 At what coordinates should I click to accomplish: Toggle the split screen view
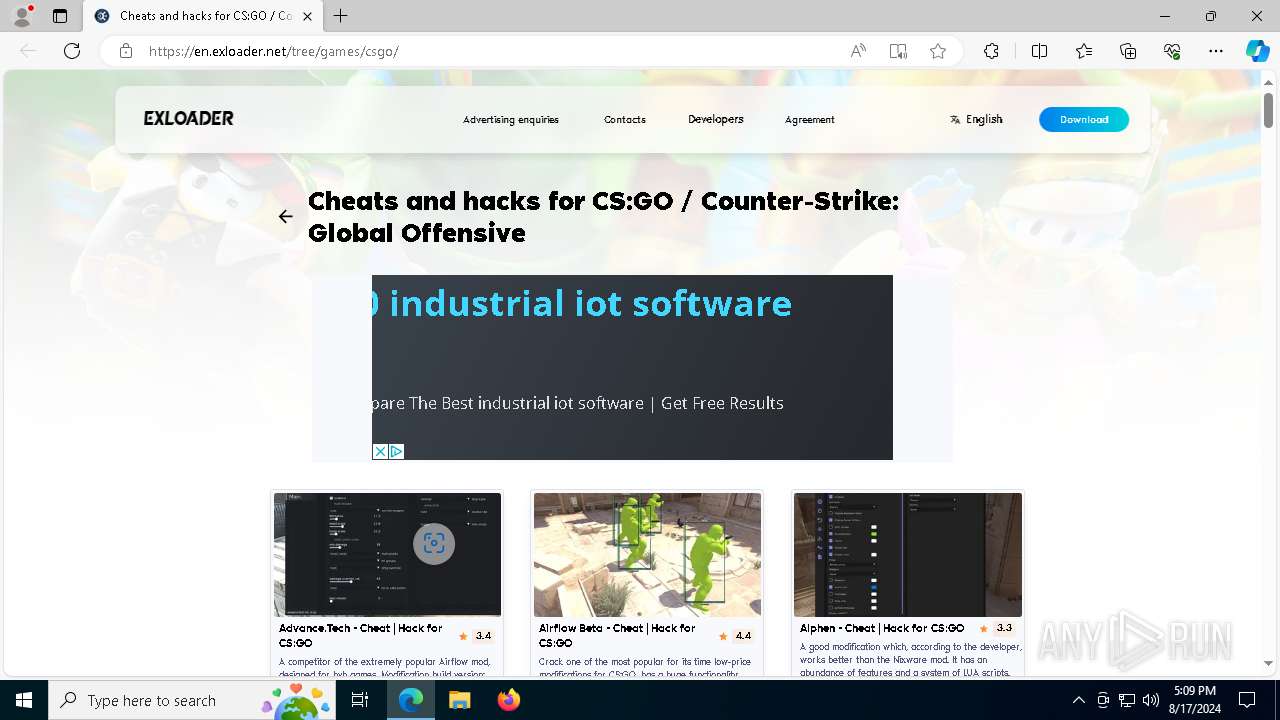(x=1039, y=51)
